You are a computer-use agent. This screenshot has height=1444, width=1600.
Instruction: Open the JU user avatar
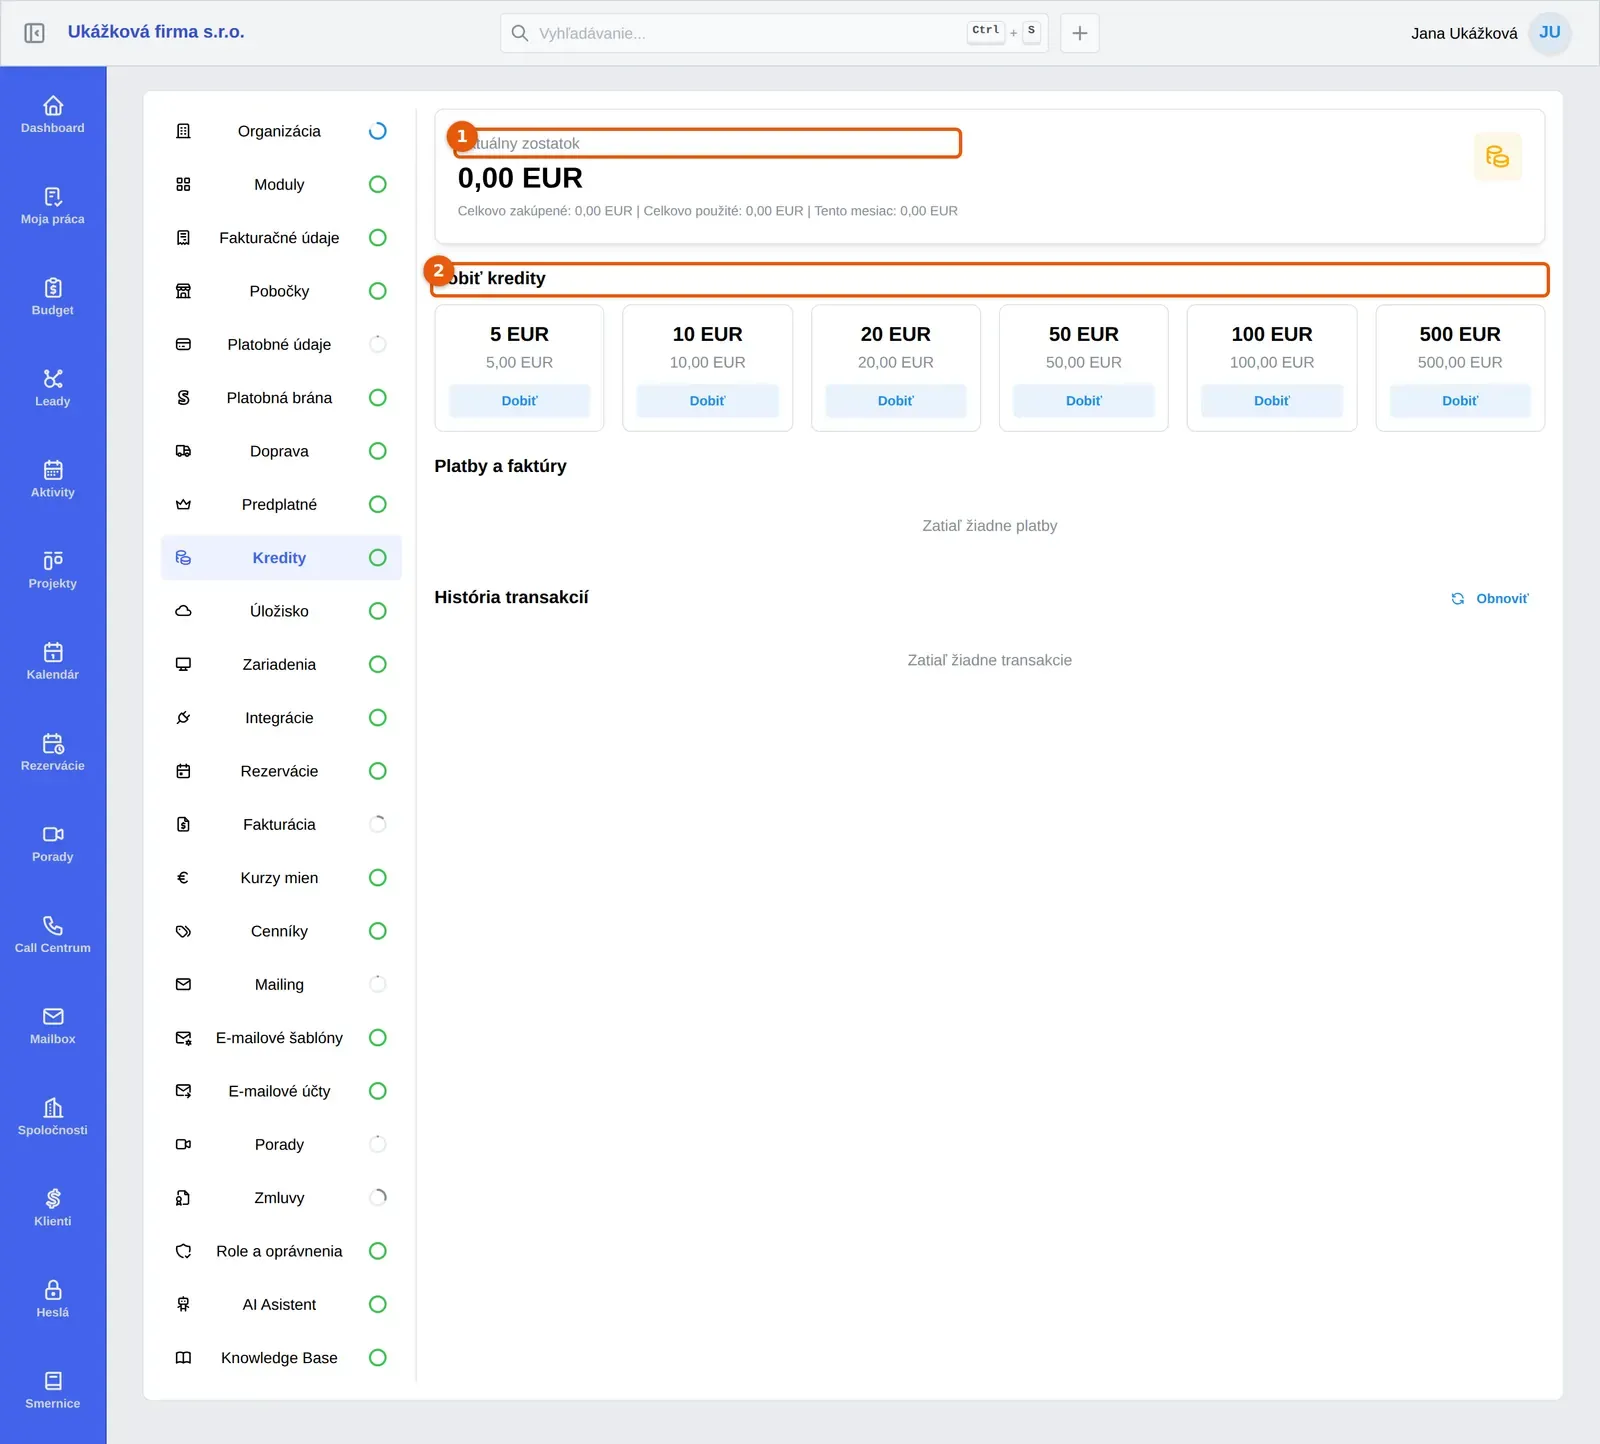(1549, 33)
